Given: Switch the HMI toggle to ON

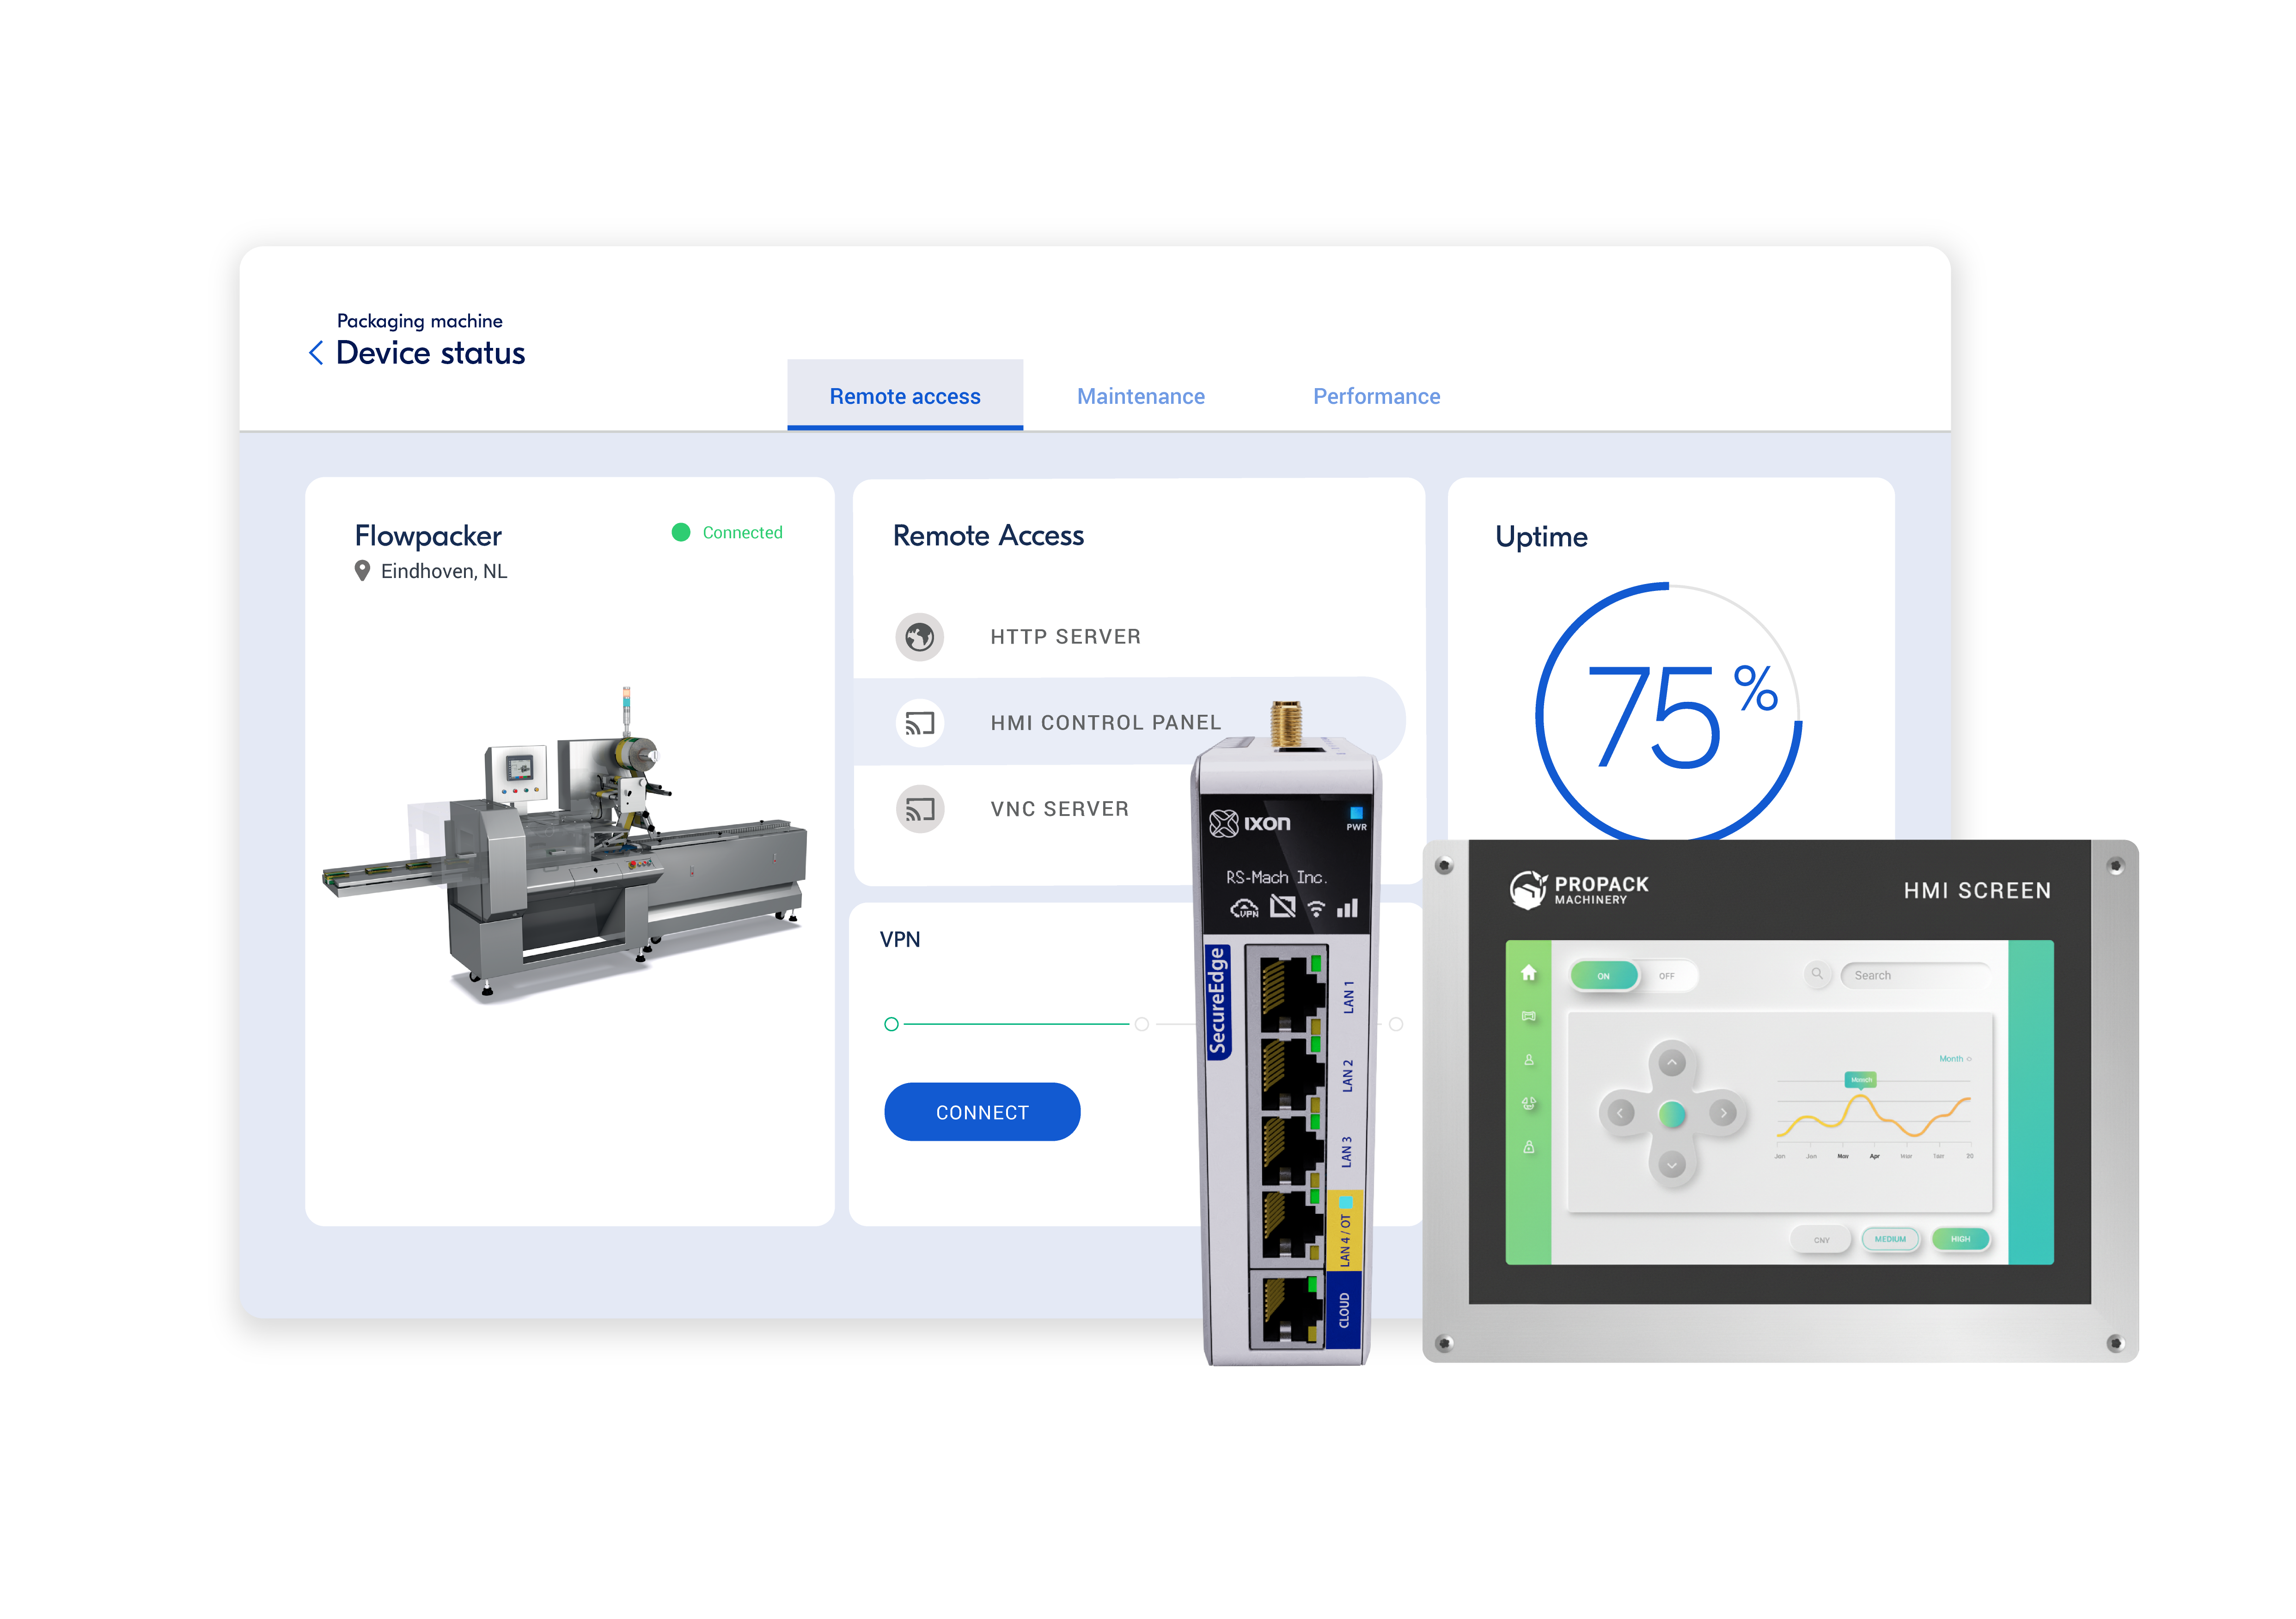Looking at the screenshot, I should tap(1604, 976).
